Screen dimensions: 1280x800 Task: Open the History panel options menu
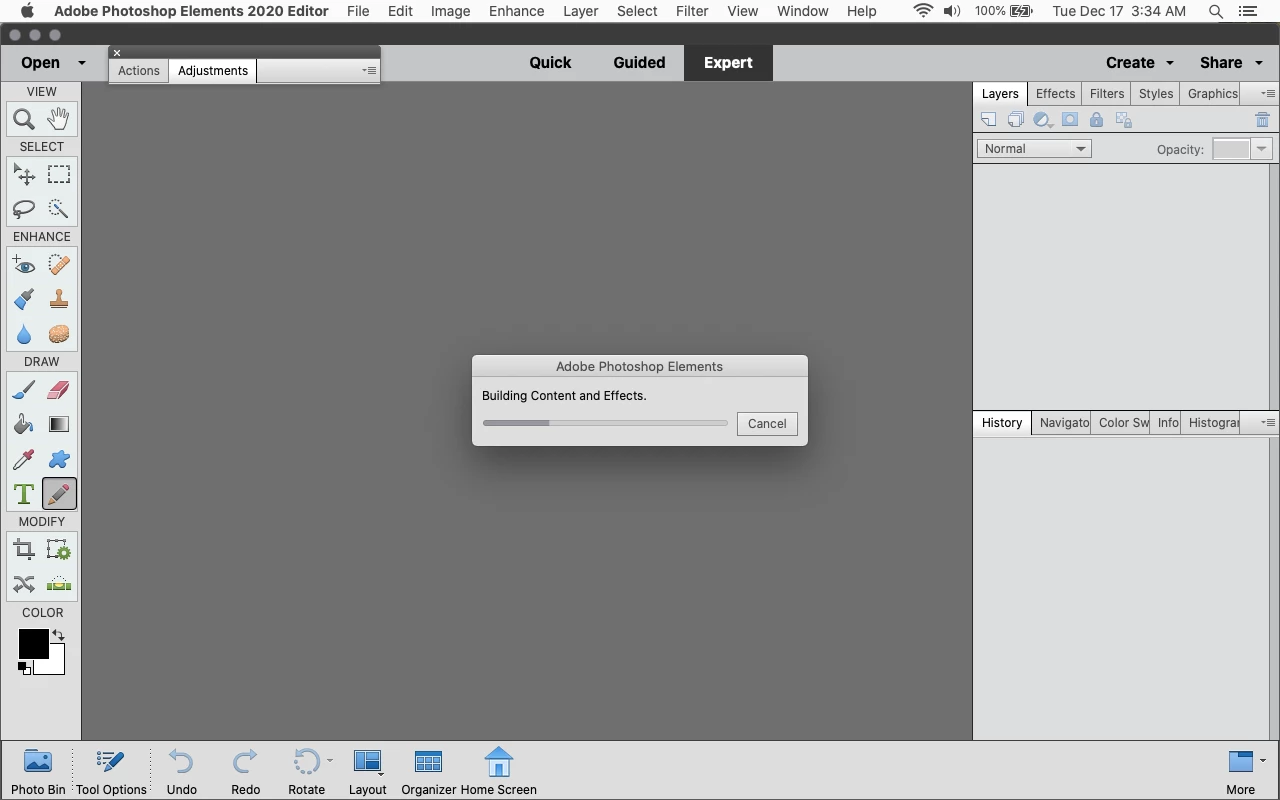point(1267,423)
